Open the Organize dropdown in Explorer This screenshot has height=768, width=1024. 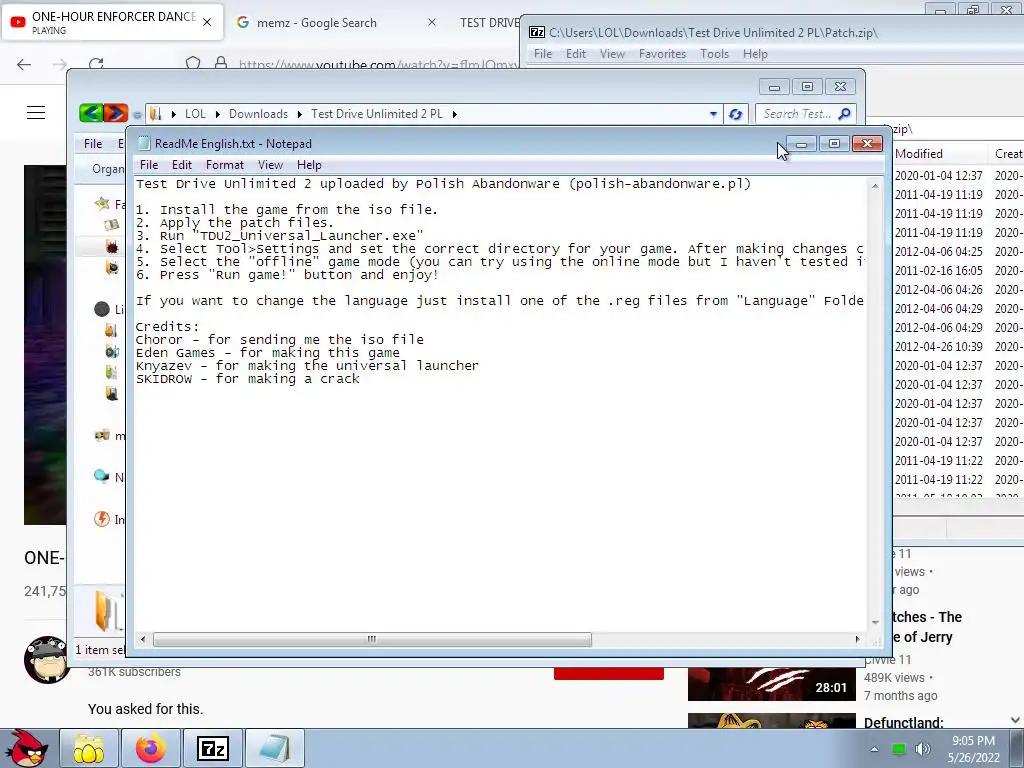[108, 169]
